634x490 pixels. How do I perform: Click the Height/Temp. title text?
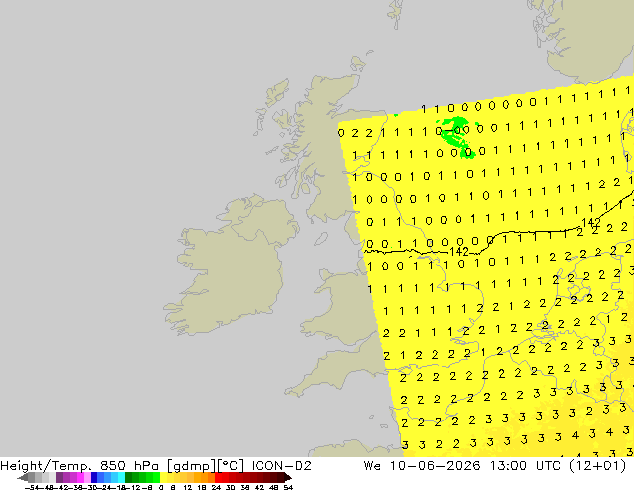point(45,466)
